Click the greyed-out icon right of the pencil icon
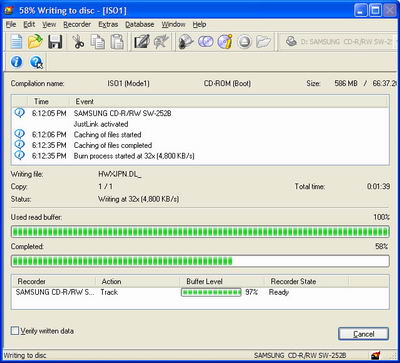 (161, 42)
